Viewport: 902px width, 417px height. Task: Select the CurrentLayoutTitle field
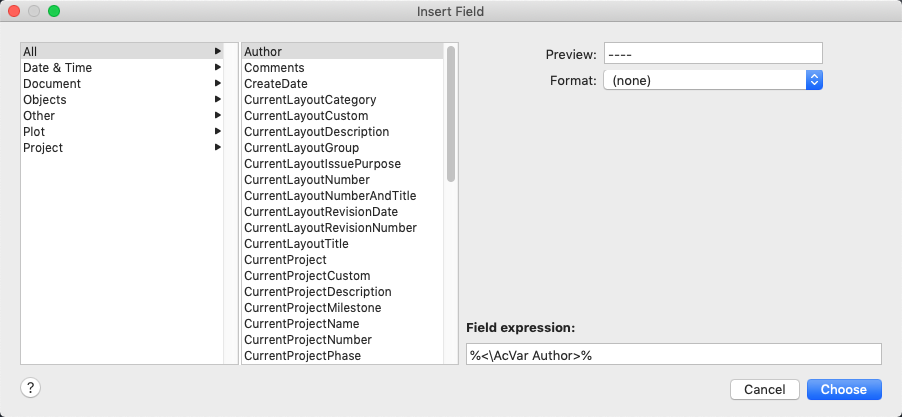[x=296, y=244]
